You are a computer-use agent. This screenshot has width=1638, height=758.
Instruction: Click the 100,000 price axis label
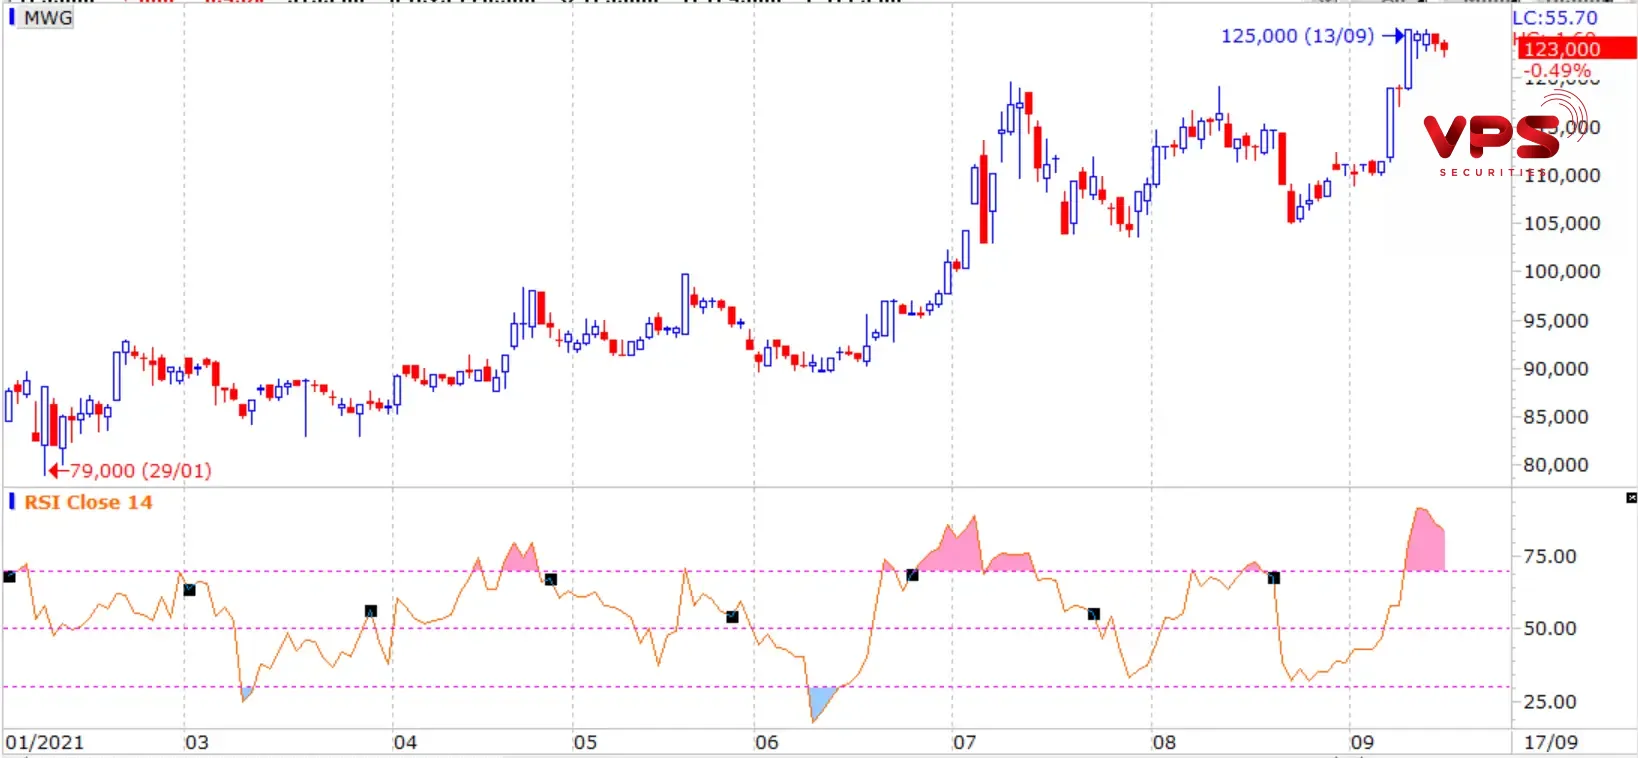[1561, 271]
